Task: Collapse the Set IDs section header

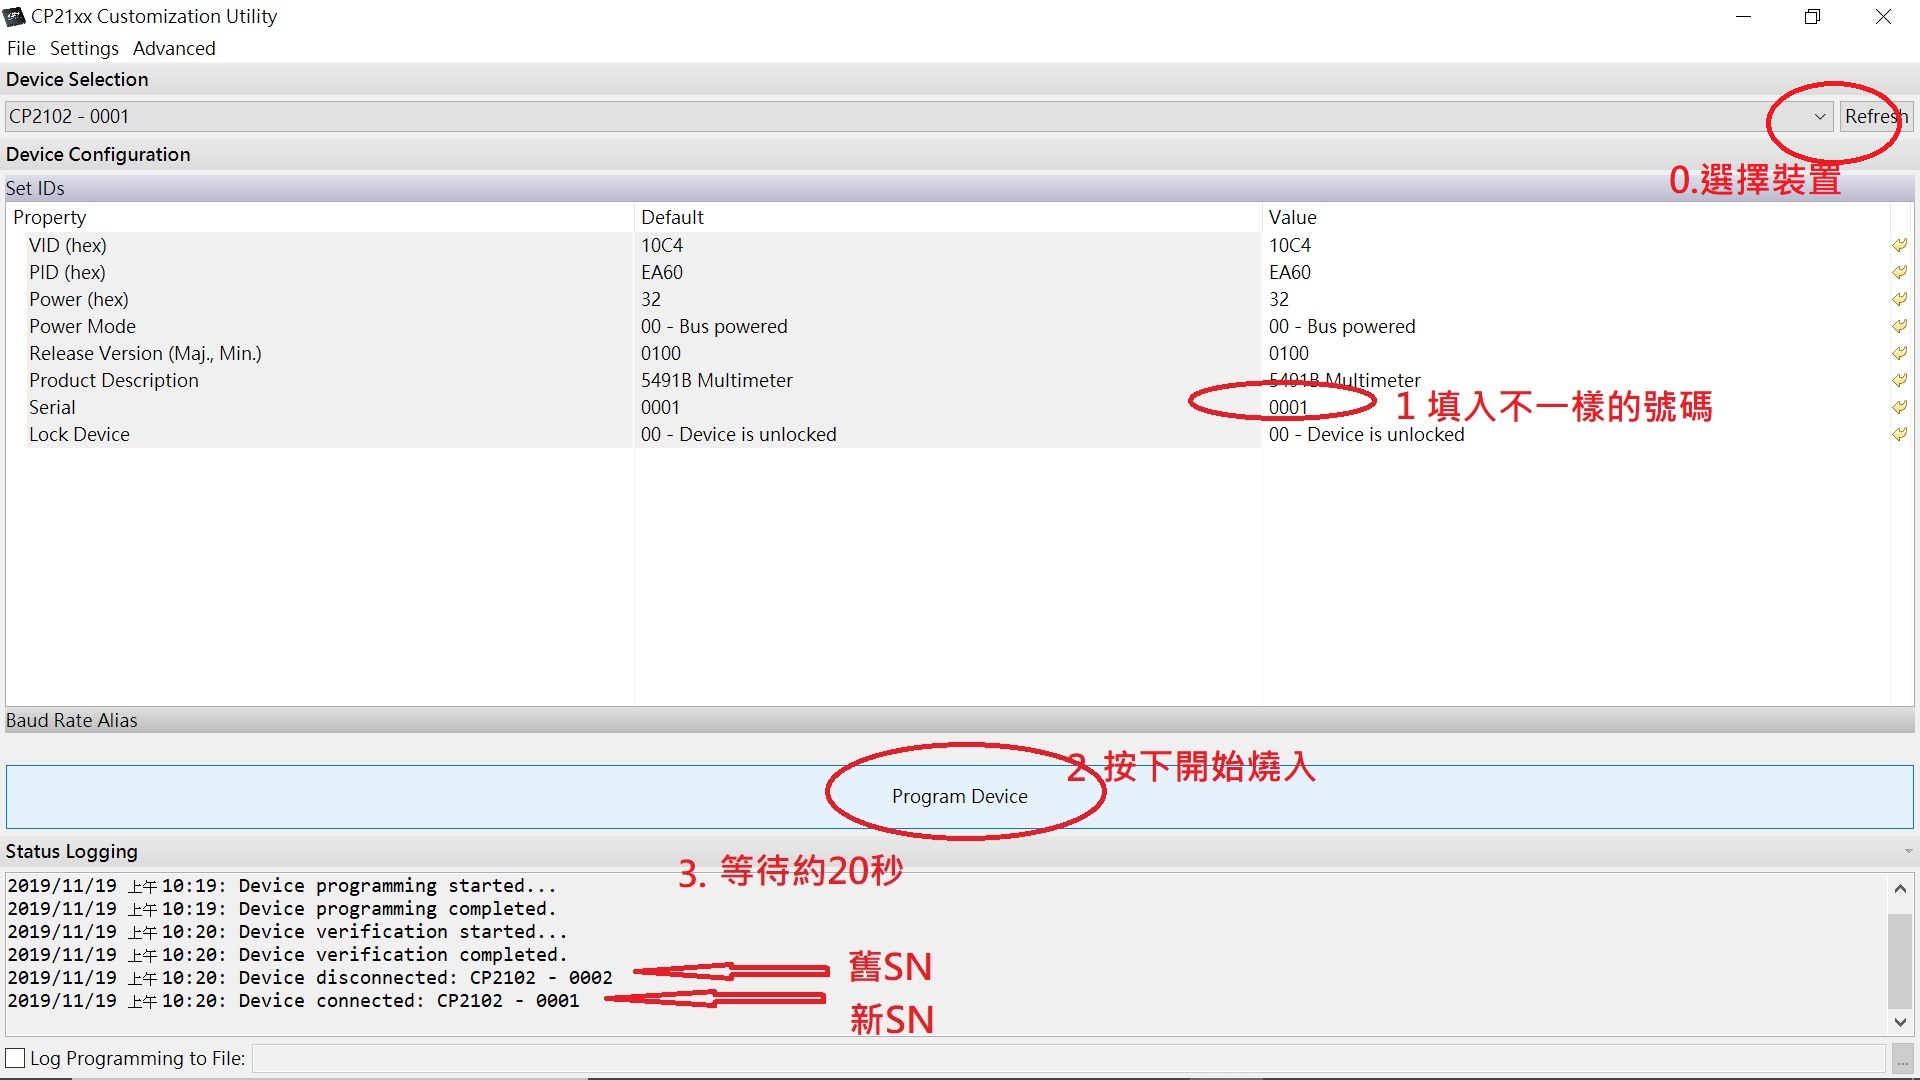Action: tap(36, 188)
